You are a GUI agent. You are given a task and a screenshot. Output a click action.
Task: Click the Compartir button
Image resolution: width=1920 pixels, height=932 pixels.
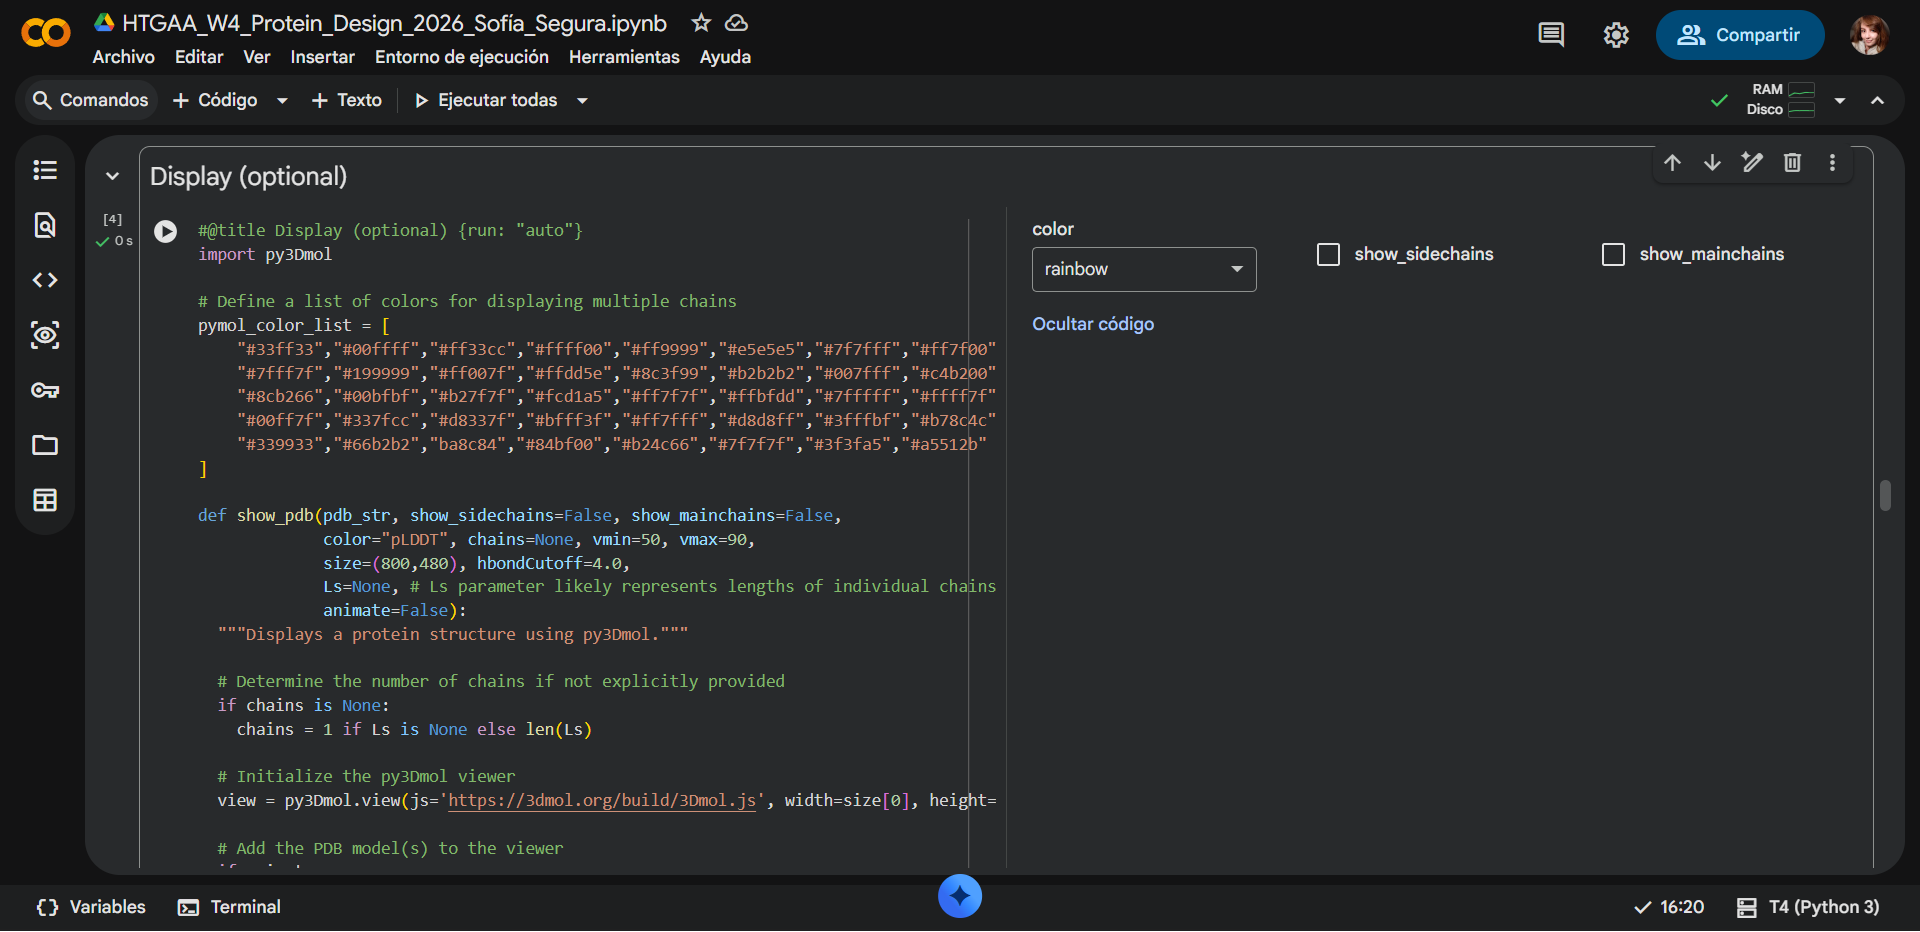[1740, 35]
